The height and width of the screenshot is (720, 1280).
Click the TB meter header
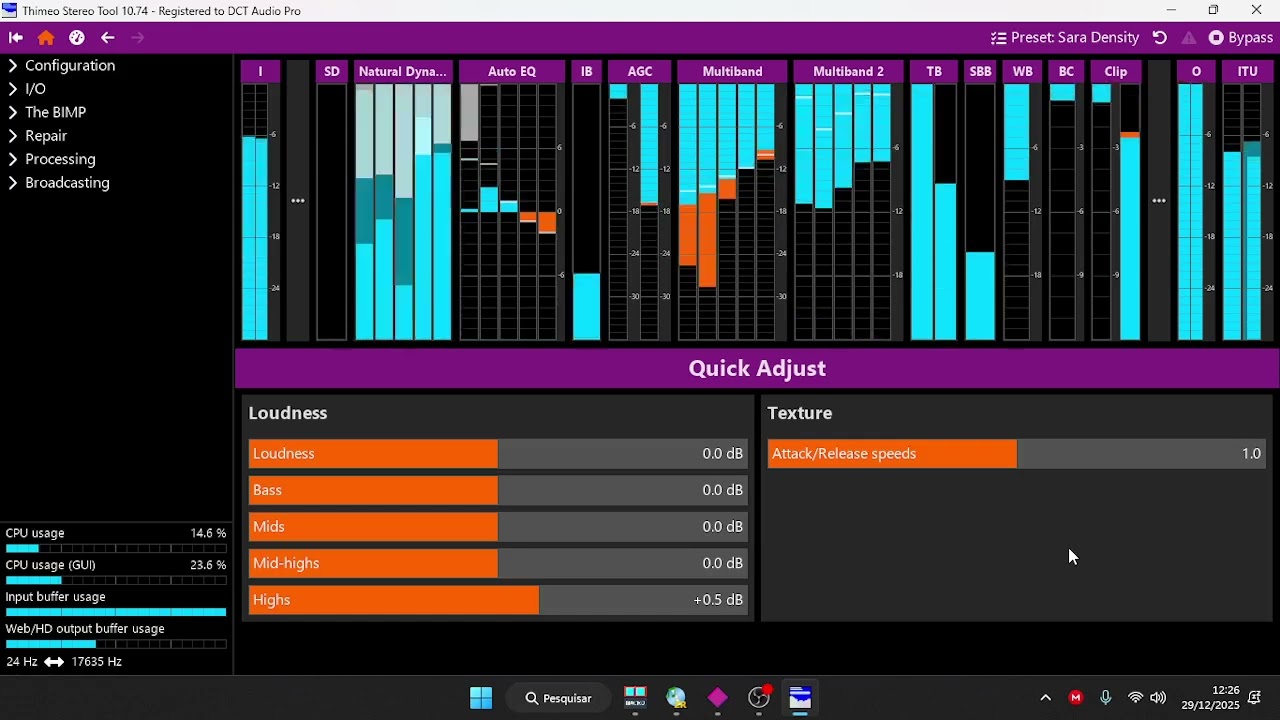coord(934,71)
